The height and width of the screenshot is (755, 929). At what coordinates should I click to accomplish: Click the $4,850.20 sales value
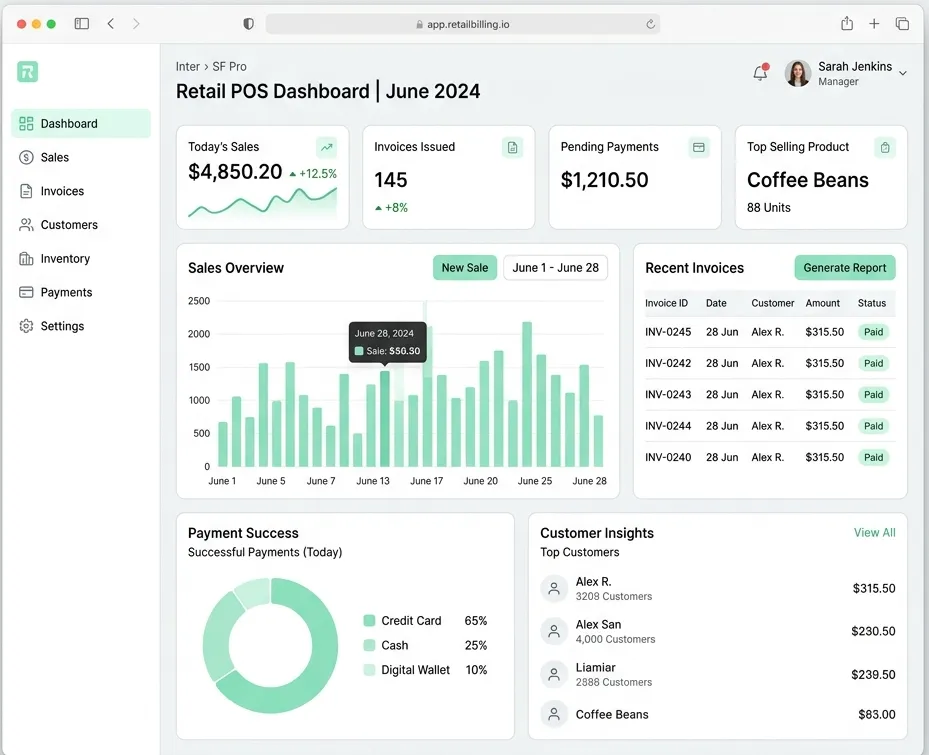click(235, 172)
